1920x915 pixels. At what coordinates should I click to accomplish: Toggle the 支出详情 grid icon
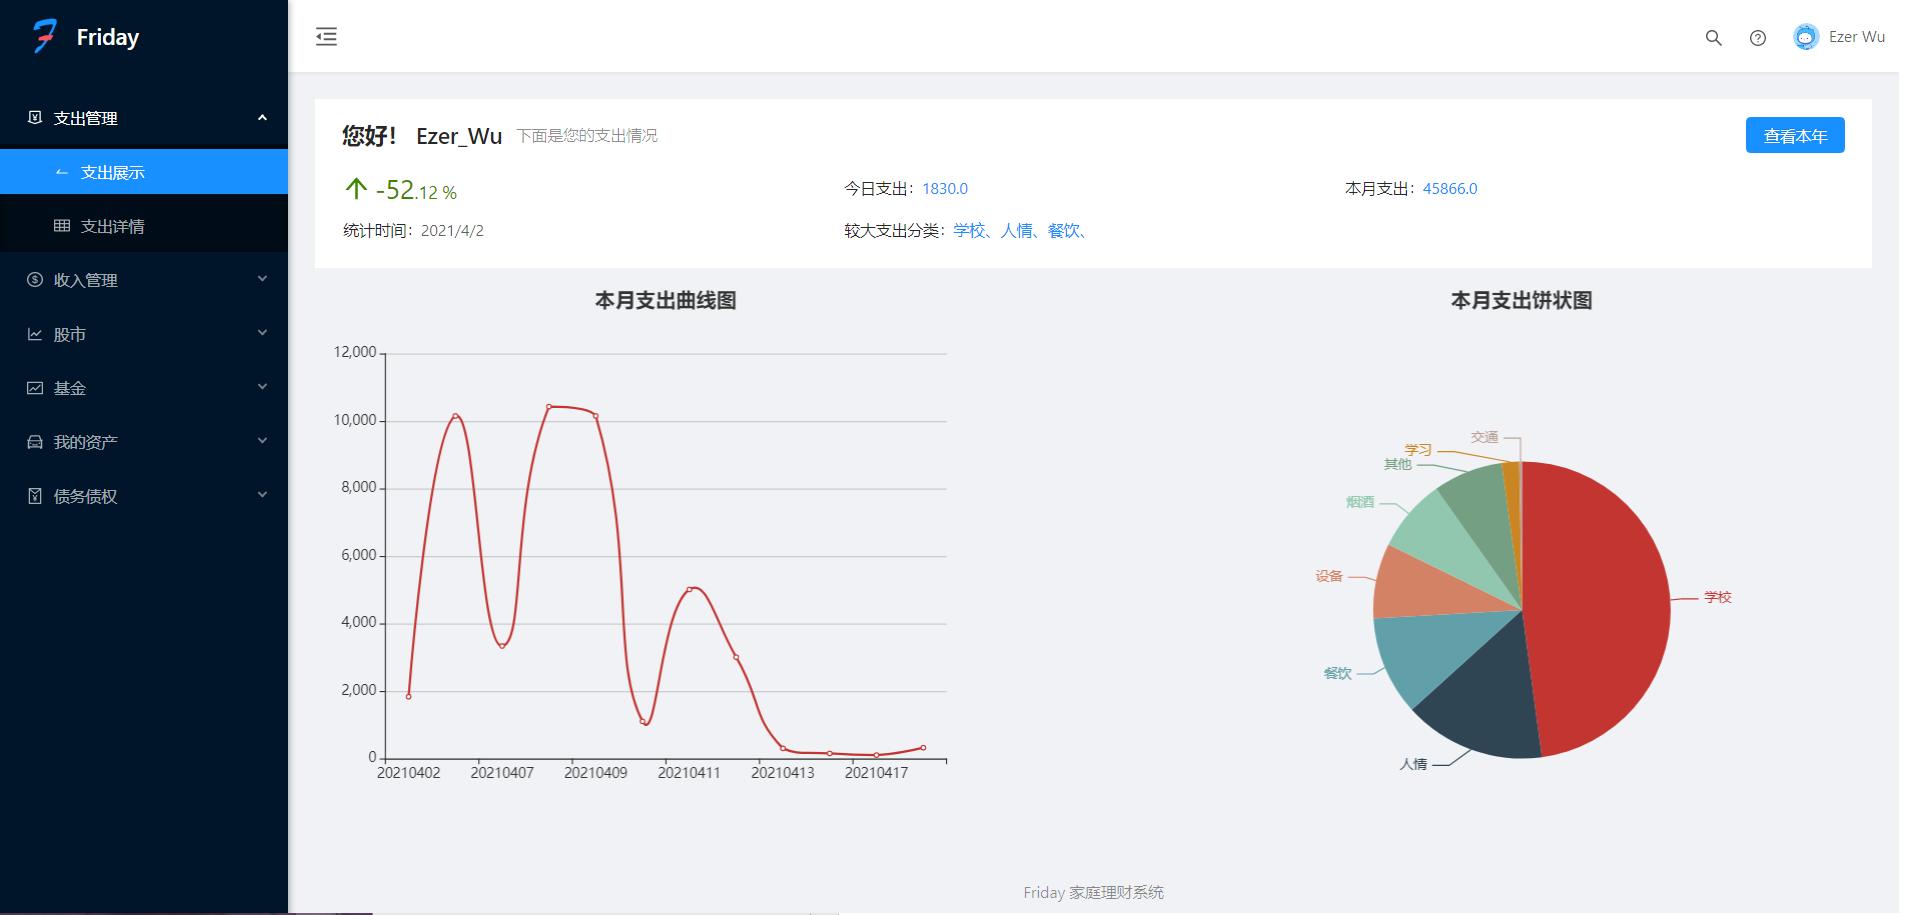click(63, 226)
